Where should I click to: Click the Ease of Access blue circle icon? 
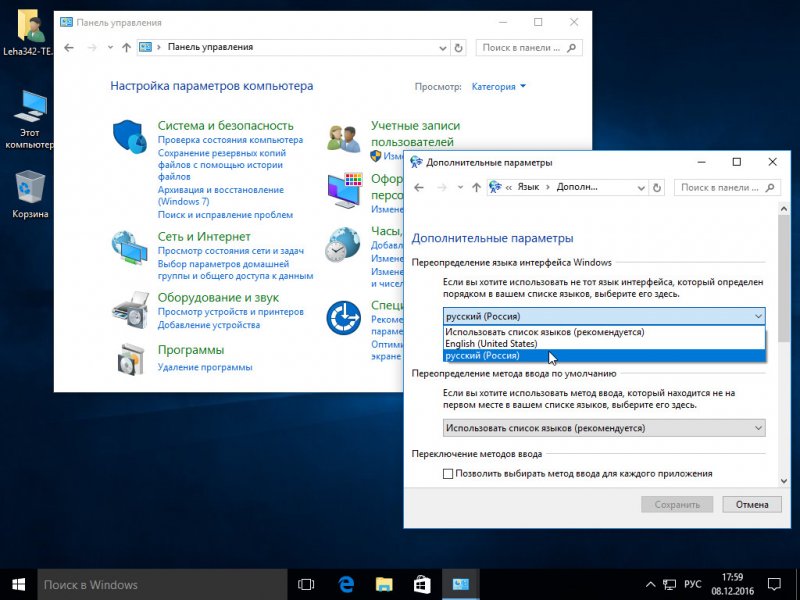coord(343,318)
